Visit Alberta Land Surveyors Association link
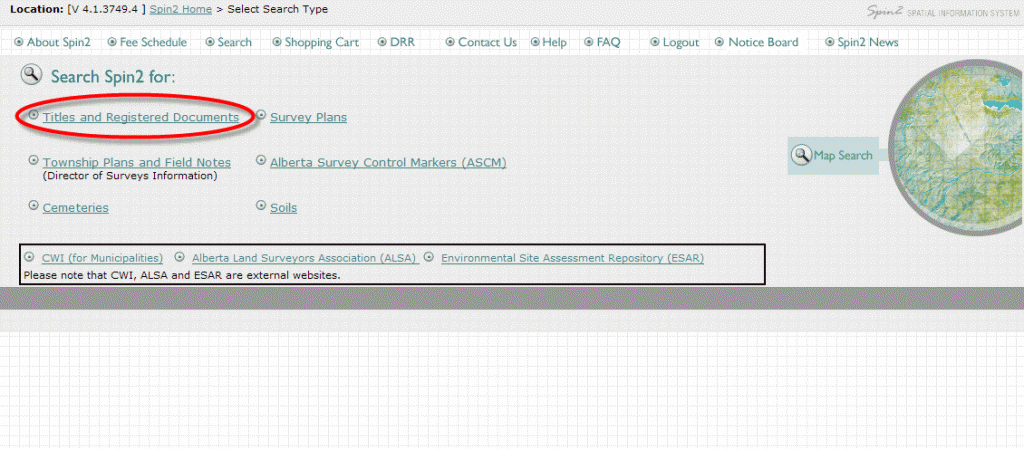 click(x=304, y=258)
